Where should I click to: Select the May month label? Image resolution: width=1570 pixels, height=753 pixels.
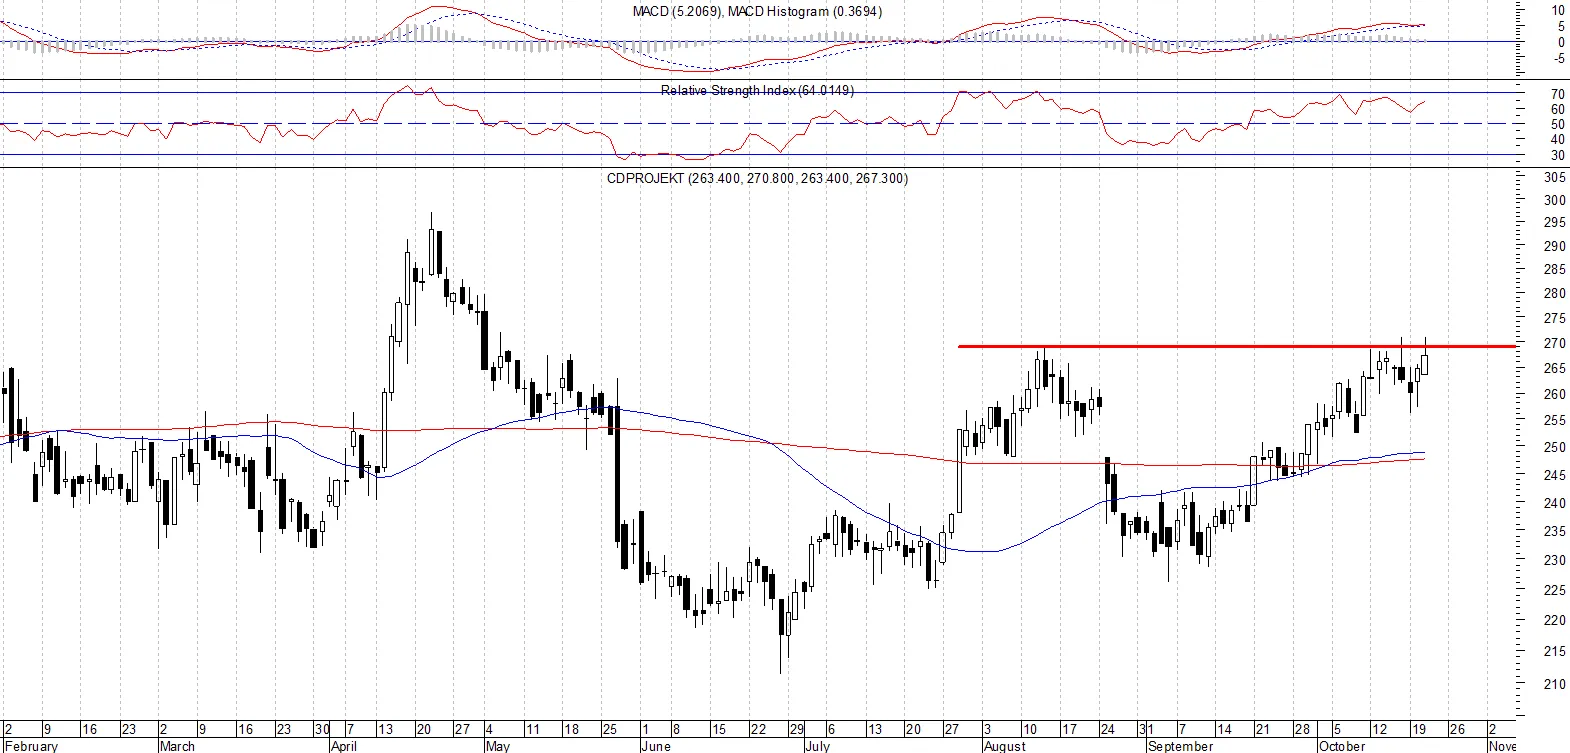tap(497, 746)
